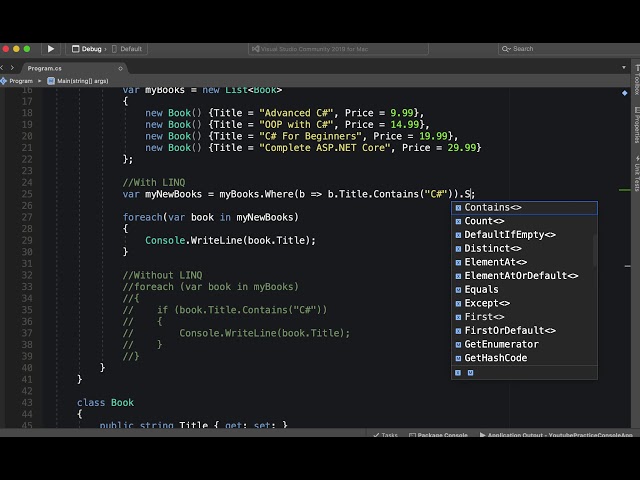Open the Package Console pad
The width and height of the screenshot is (640, 480).
point(438,435)
